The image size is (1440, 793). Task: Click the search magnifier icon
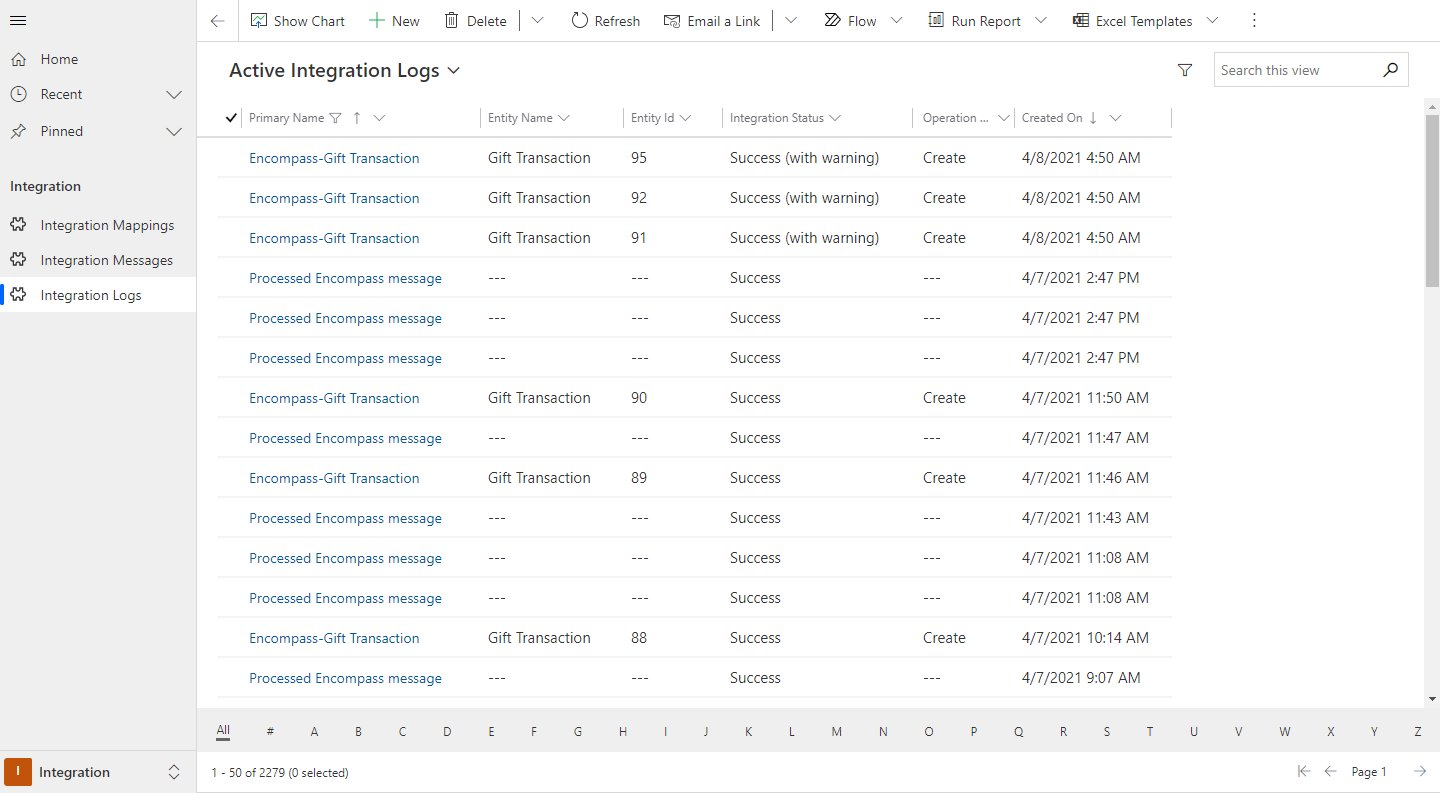tap(1390, 70)
